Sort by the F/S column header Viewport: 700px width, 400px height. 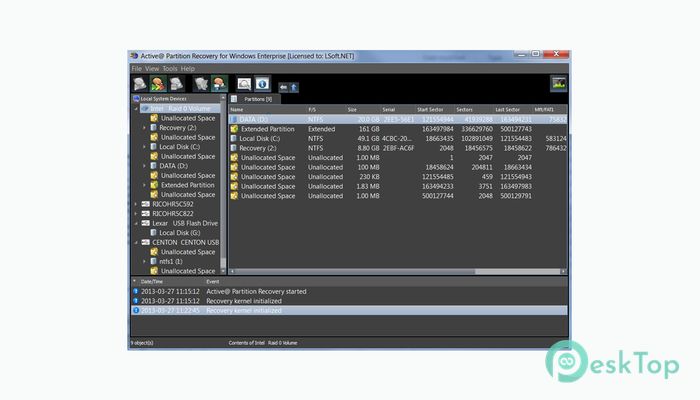pos(312,109)
